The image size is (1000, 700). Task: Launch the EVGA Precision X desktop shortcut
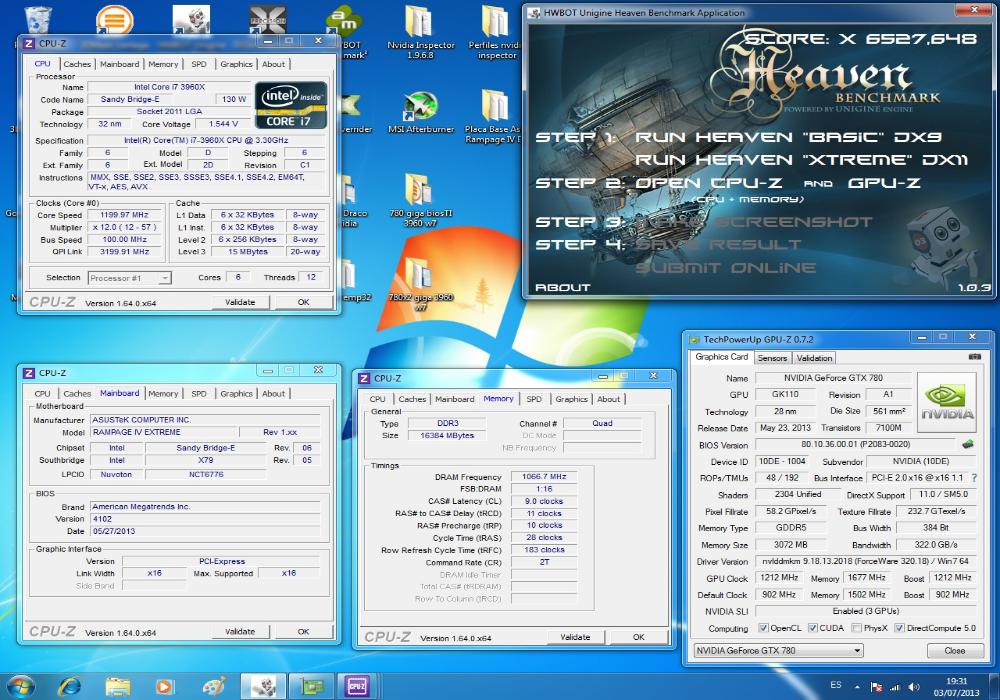point(268,19)
